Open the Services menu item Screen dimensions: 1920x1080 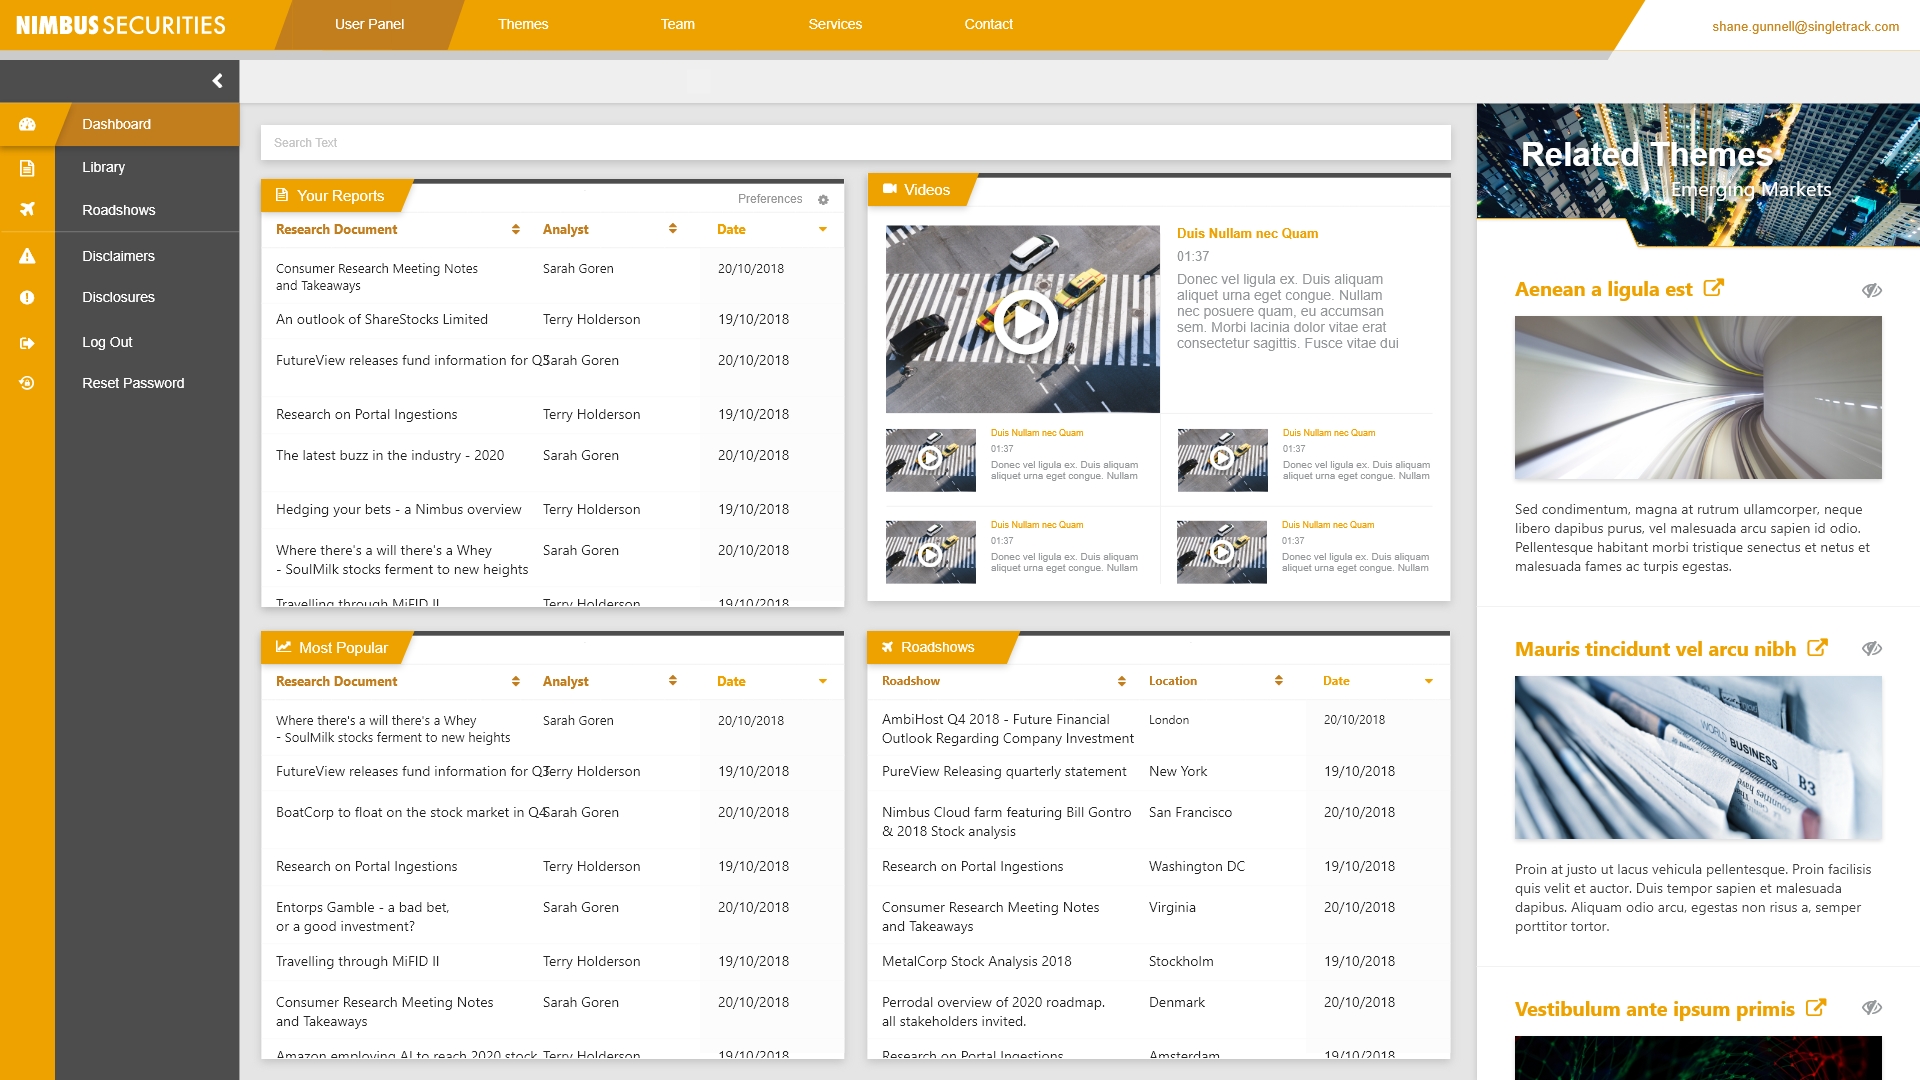(x=835, y=24)
